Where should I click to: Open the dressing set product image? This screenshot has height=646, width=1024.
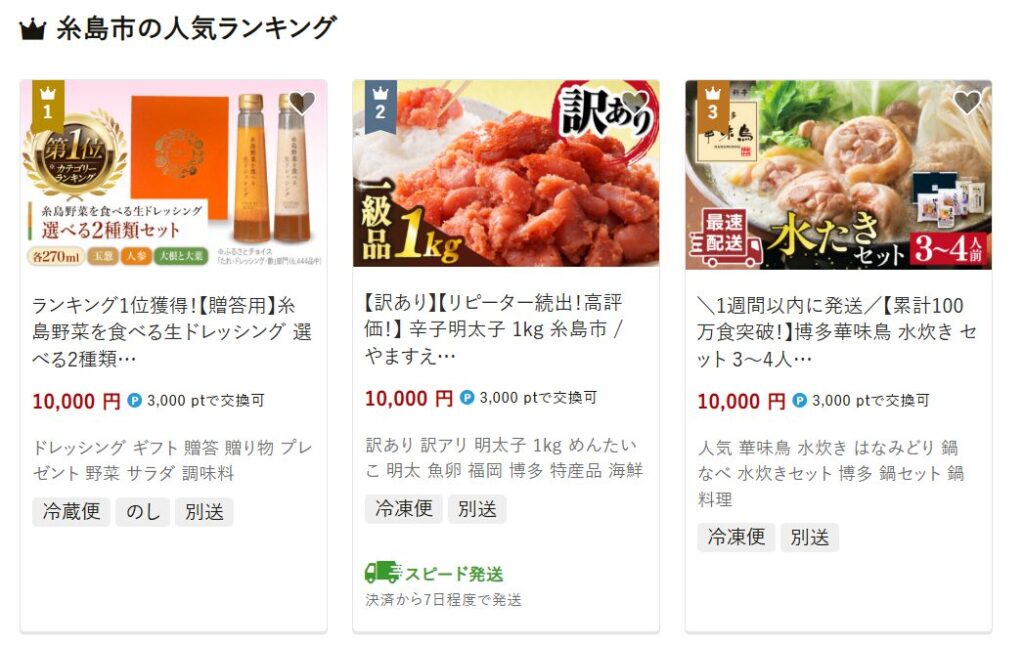pos(174,174)
